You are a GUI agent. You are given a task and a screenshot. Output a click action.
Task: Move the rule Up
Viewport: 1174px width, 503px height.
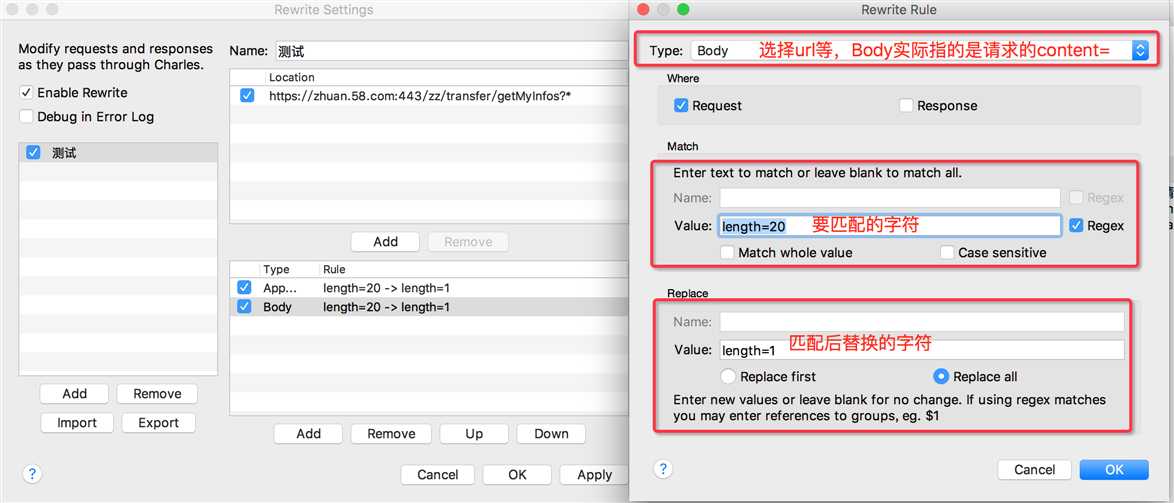(474, 433)
